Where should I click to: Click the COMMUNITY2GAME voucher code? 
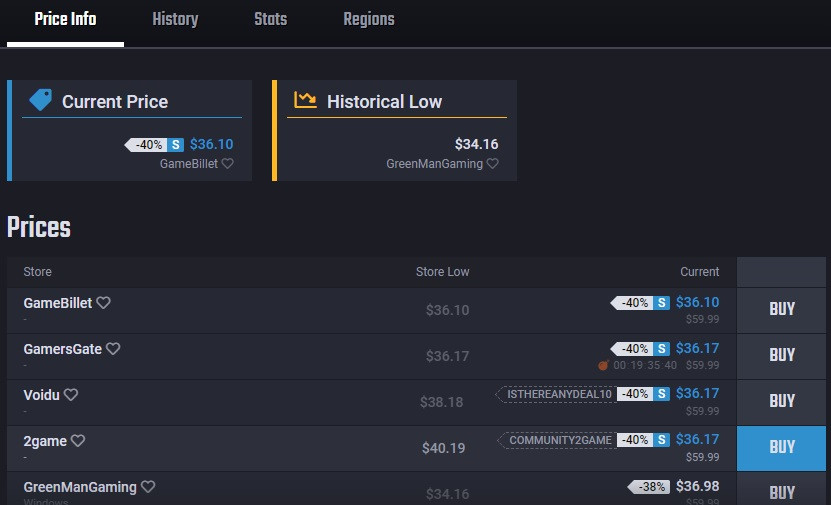[x=558, y=440]
